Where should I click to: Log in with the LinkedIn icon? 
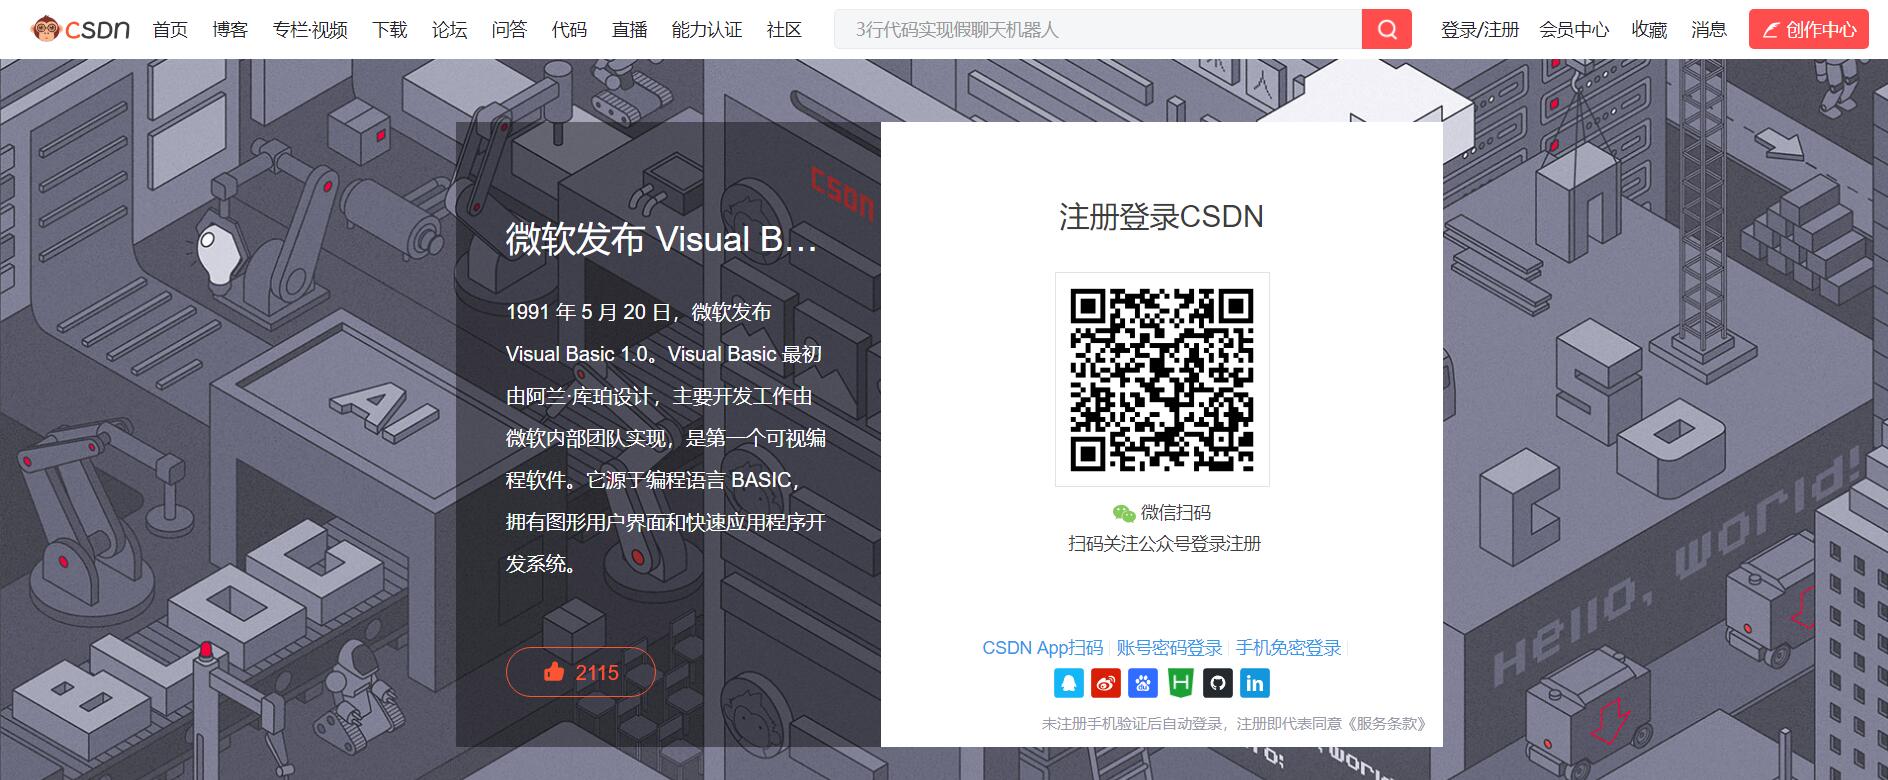point(1254,683)
